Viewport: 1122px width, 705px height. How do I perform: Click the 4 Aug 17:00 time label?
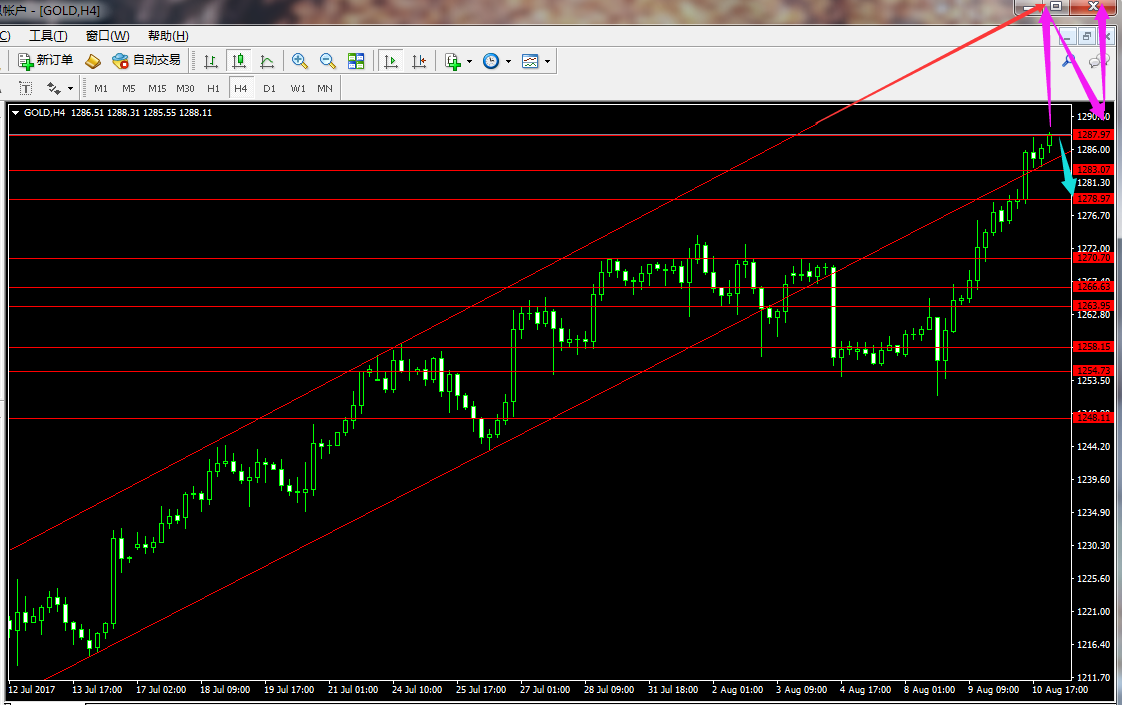(865, 690)
